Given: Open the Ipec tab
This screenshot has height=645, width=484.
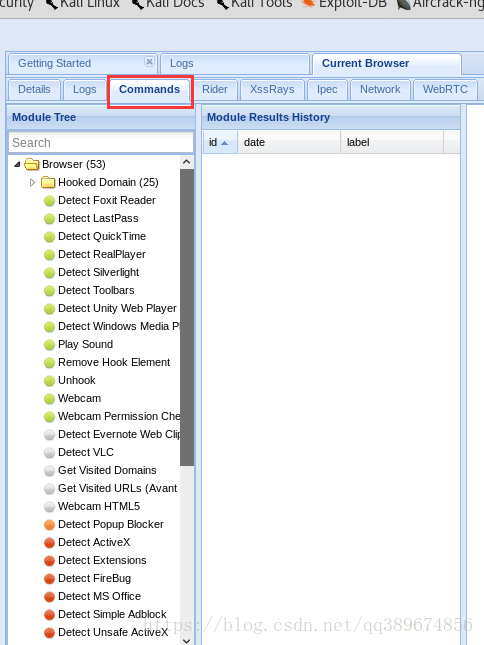Looking at the screenshot, I should point(327,89).
